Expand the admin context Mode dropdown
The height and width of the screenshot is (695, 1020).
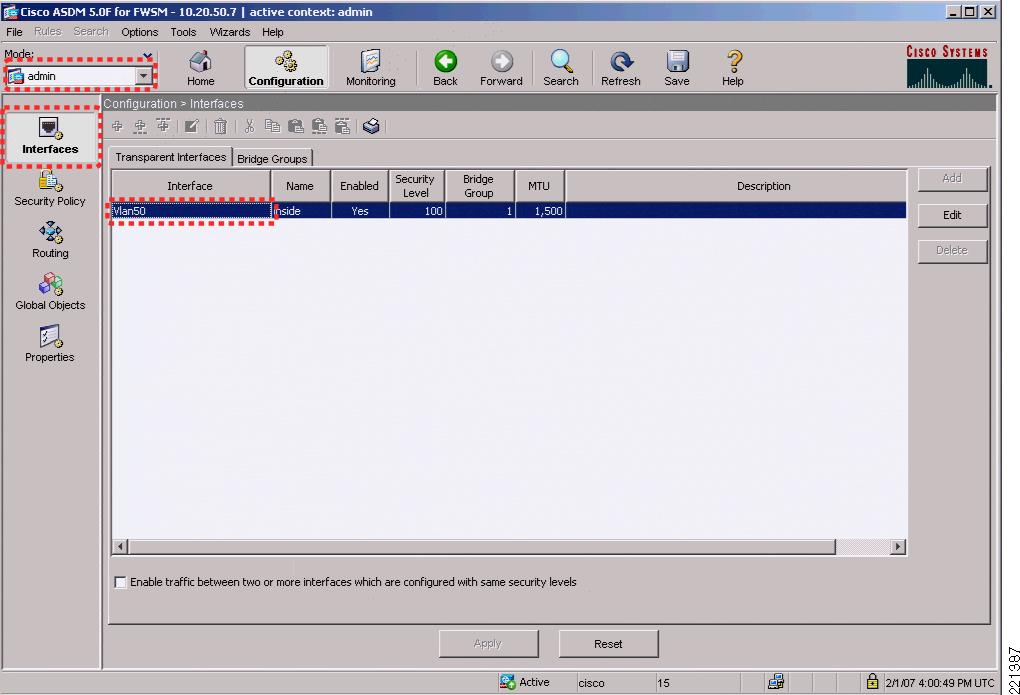(143, 76)
